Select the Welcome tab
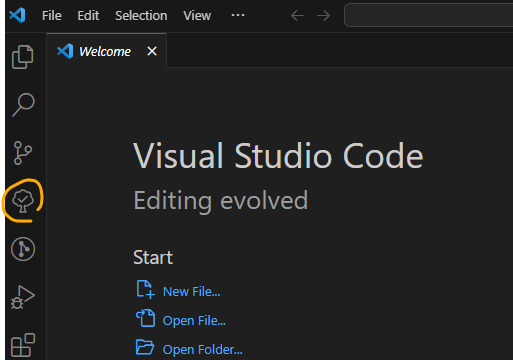 tap(106, 51)
